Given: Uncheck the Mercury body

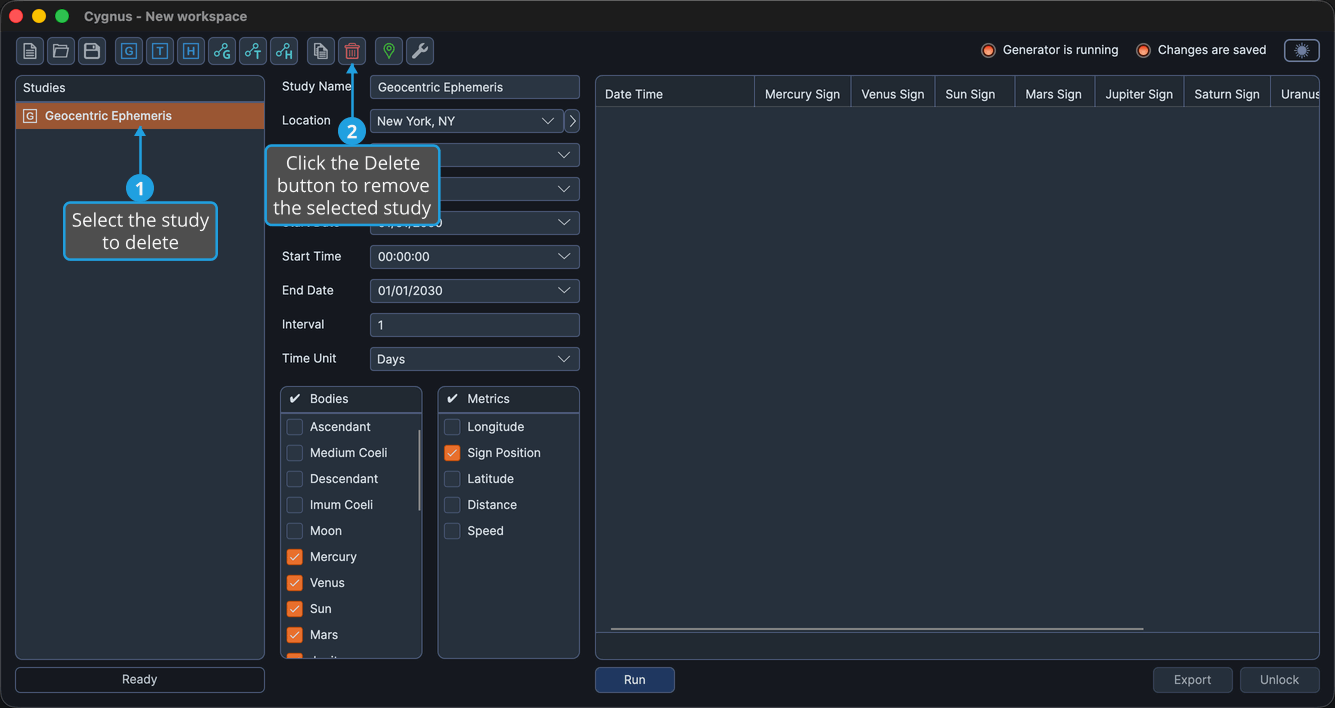Looking at the screenshot, I should (x=295, y=557).
